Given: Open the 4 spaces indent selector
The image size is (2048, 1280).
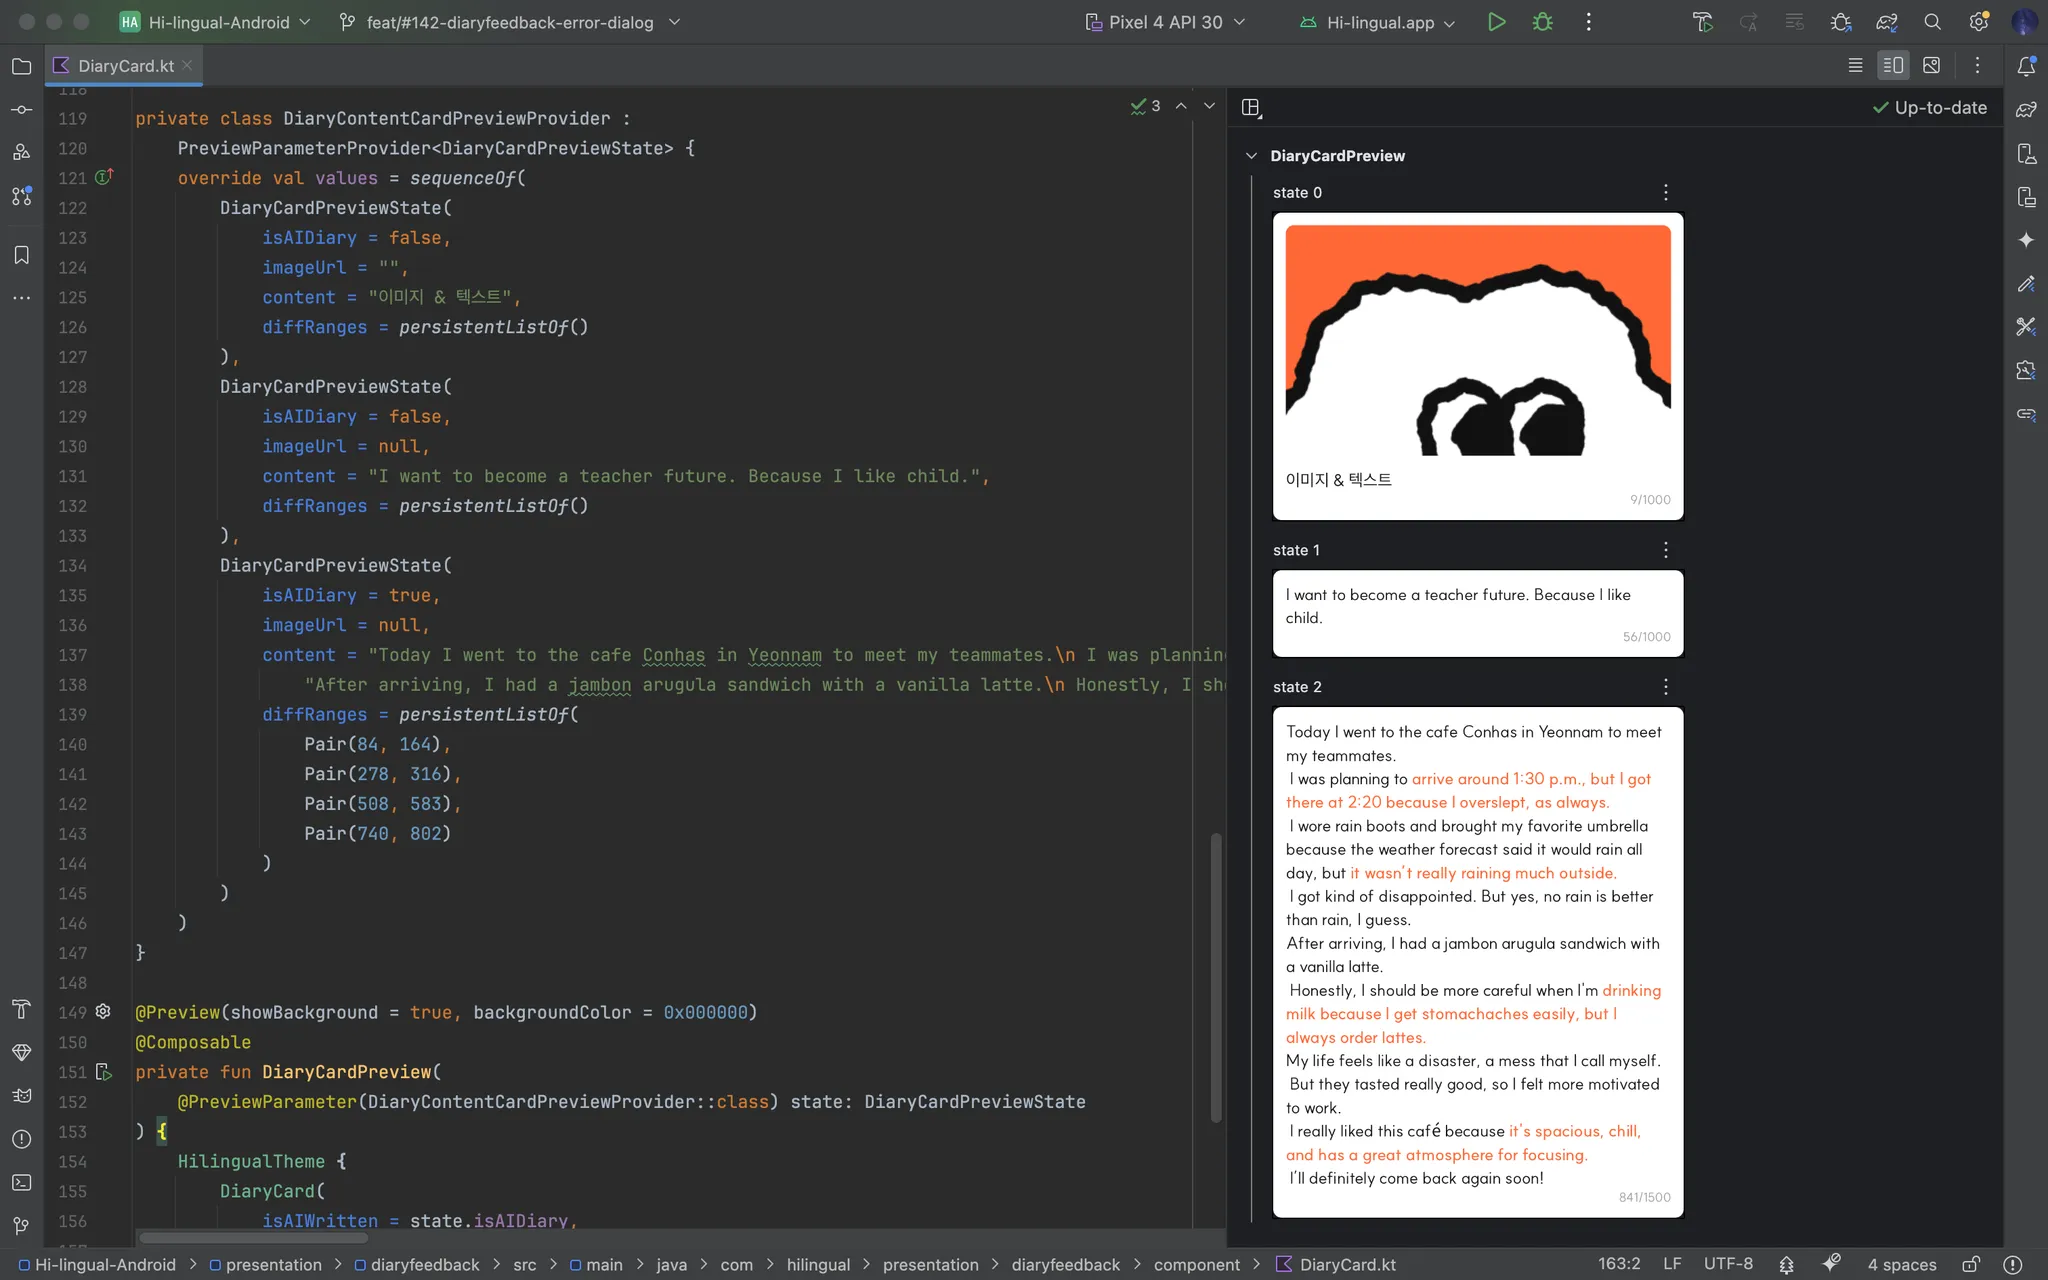Looking at the screenshot, I should coord(1901,1264).
